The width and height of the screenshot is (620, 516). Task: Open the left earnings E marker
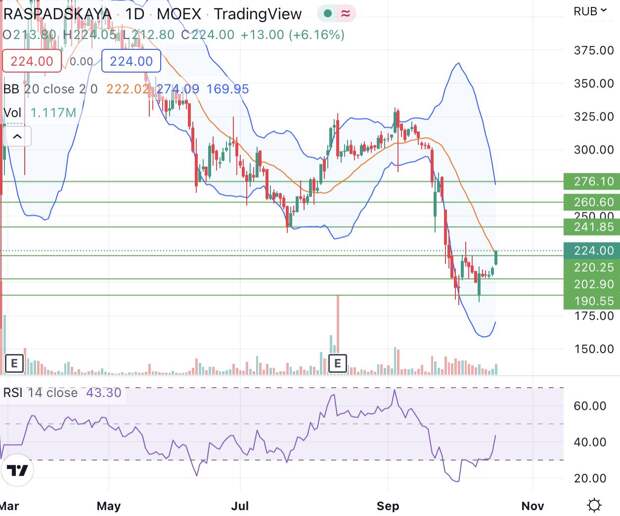click(14, 363)
